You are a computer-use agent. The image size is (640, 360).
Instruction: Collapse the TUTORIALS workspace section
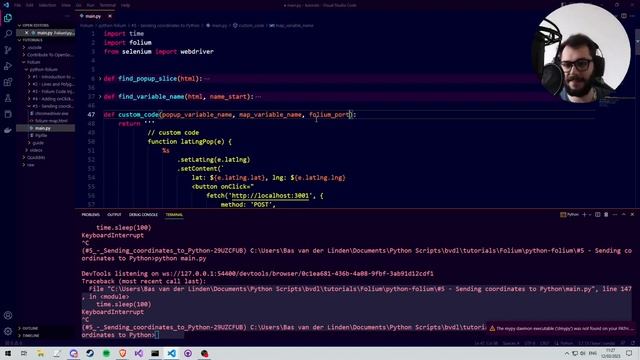(x=32, y=40)
